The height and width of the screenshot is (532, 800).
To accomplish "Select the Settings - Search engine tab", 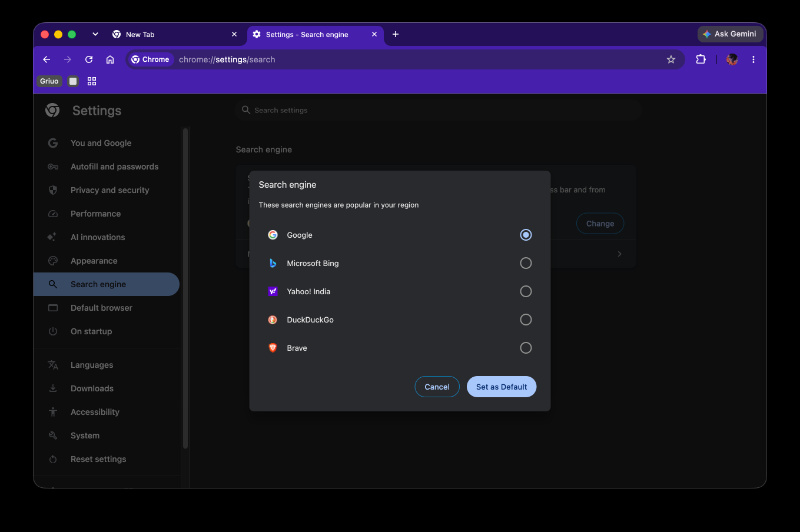I will [x=315, y=34].
